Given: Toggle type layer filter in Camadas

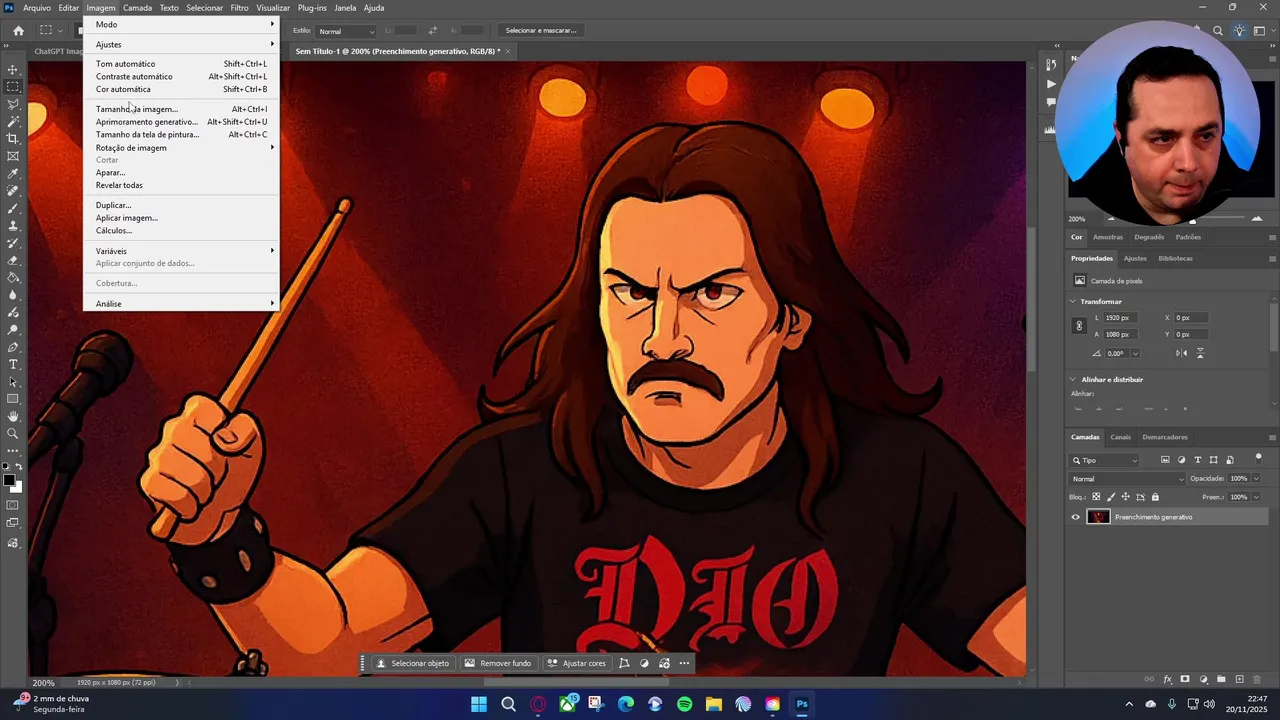Looking at the screenshot, I should click(x=1198, y=460).
